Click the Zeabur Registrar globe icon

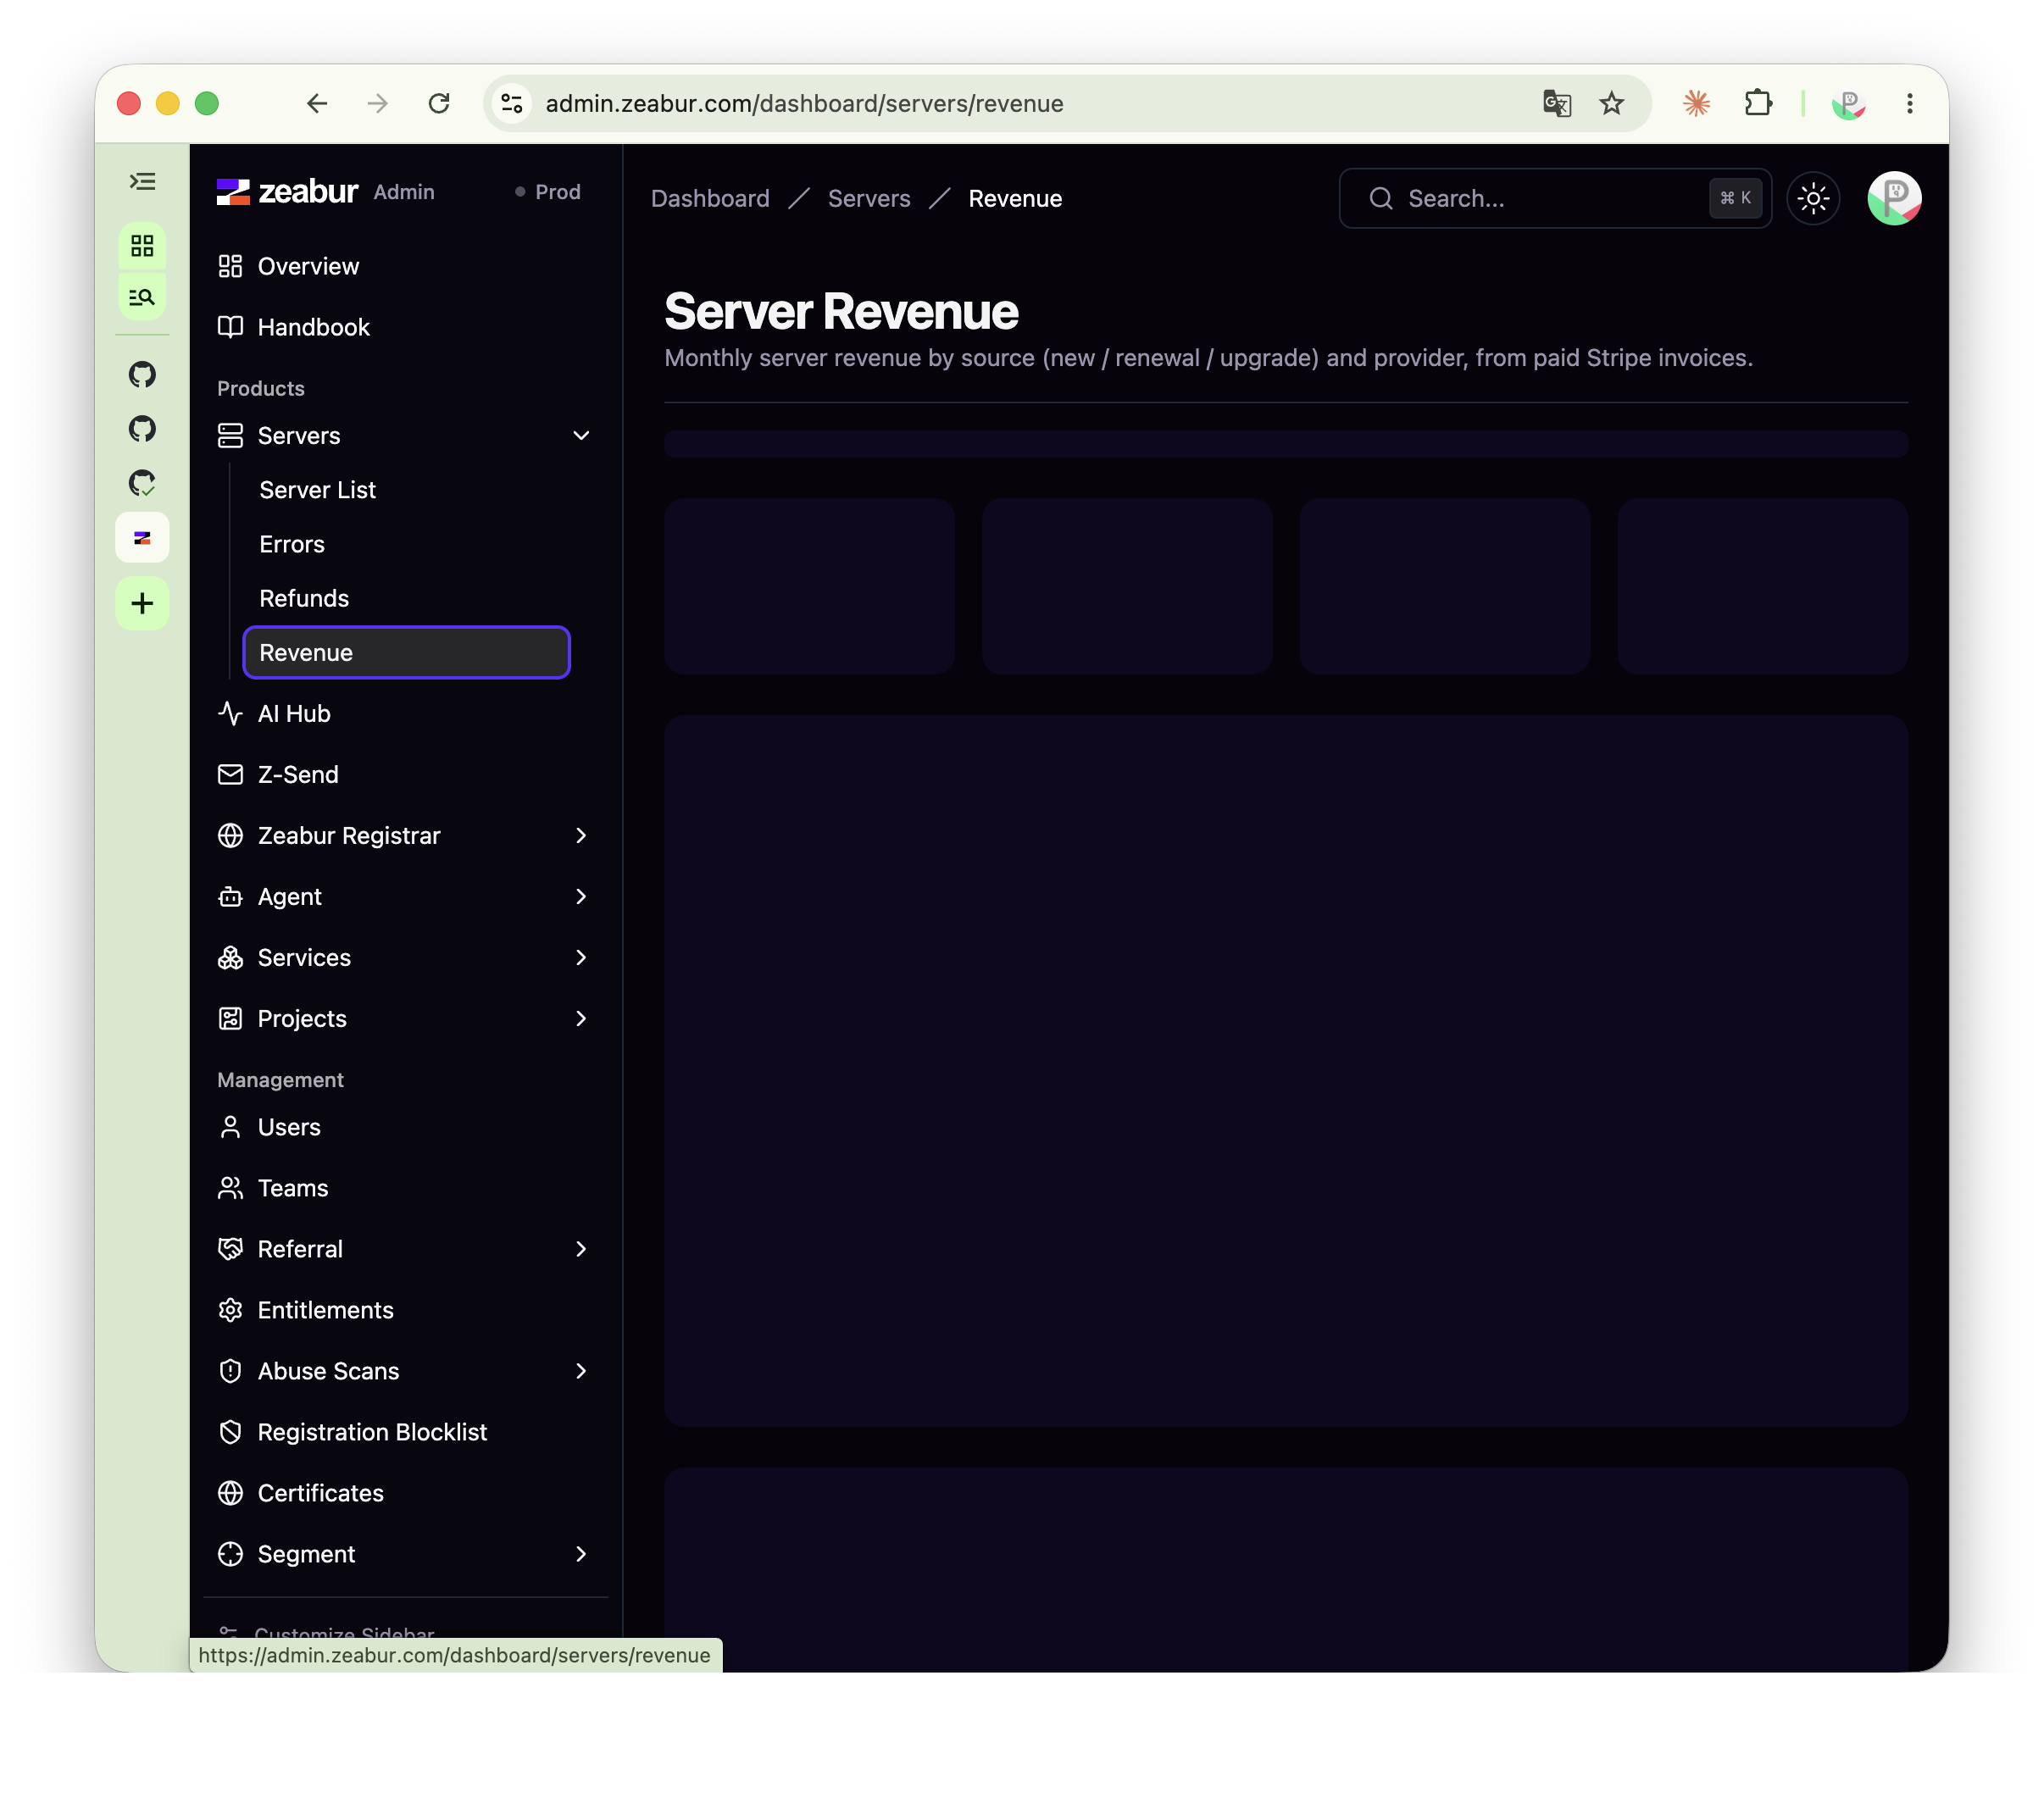click(x=230, y=835)
